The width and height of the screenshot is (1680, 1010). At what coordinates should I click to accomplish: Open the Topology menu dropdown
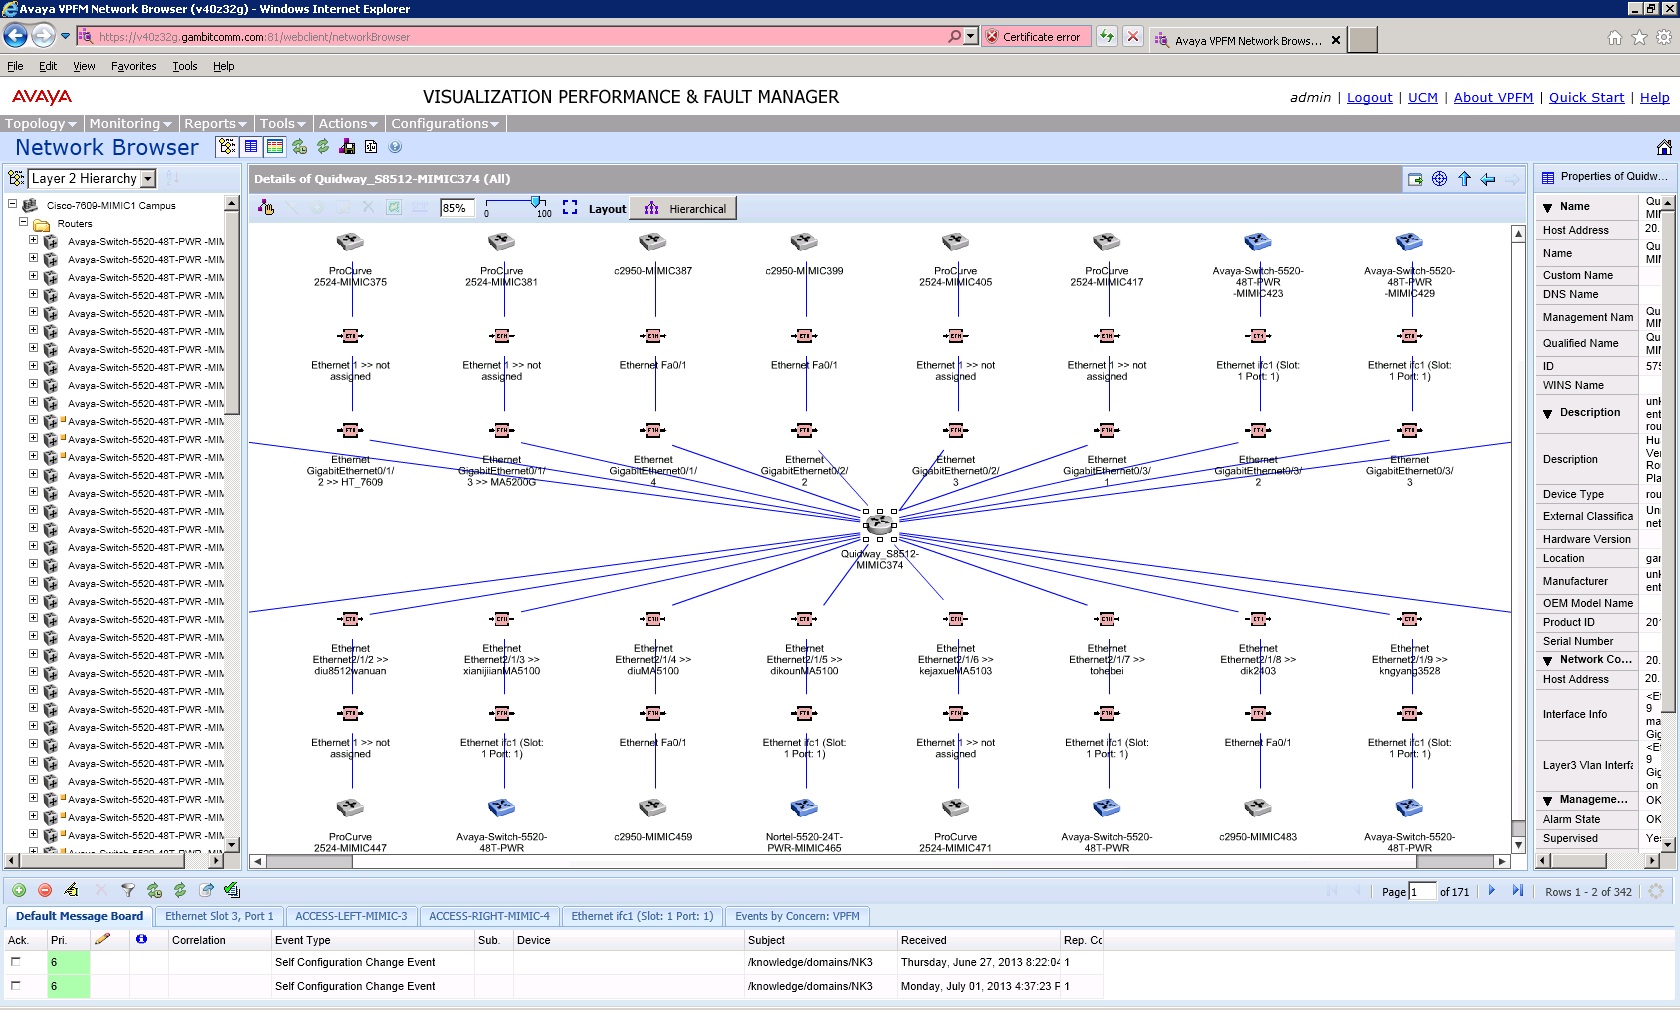pos(41,124)
